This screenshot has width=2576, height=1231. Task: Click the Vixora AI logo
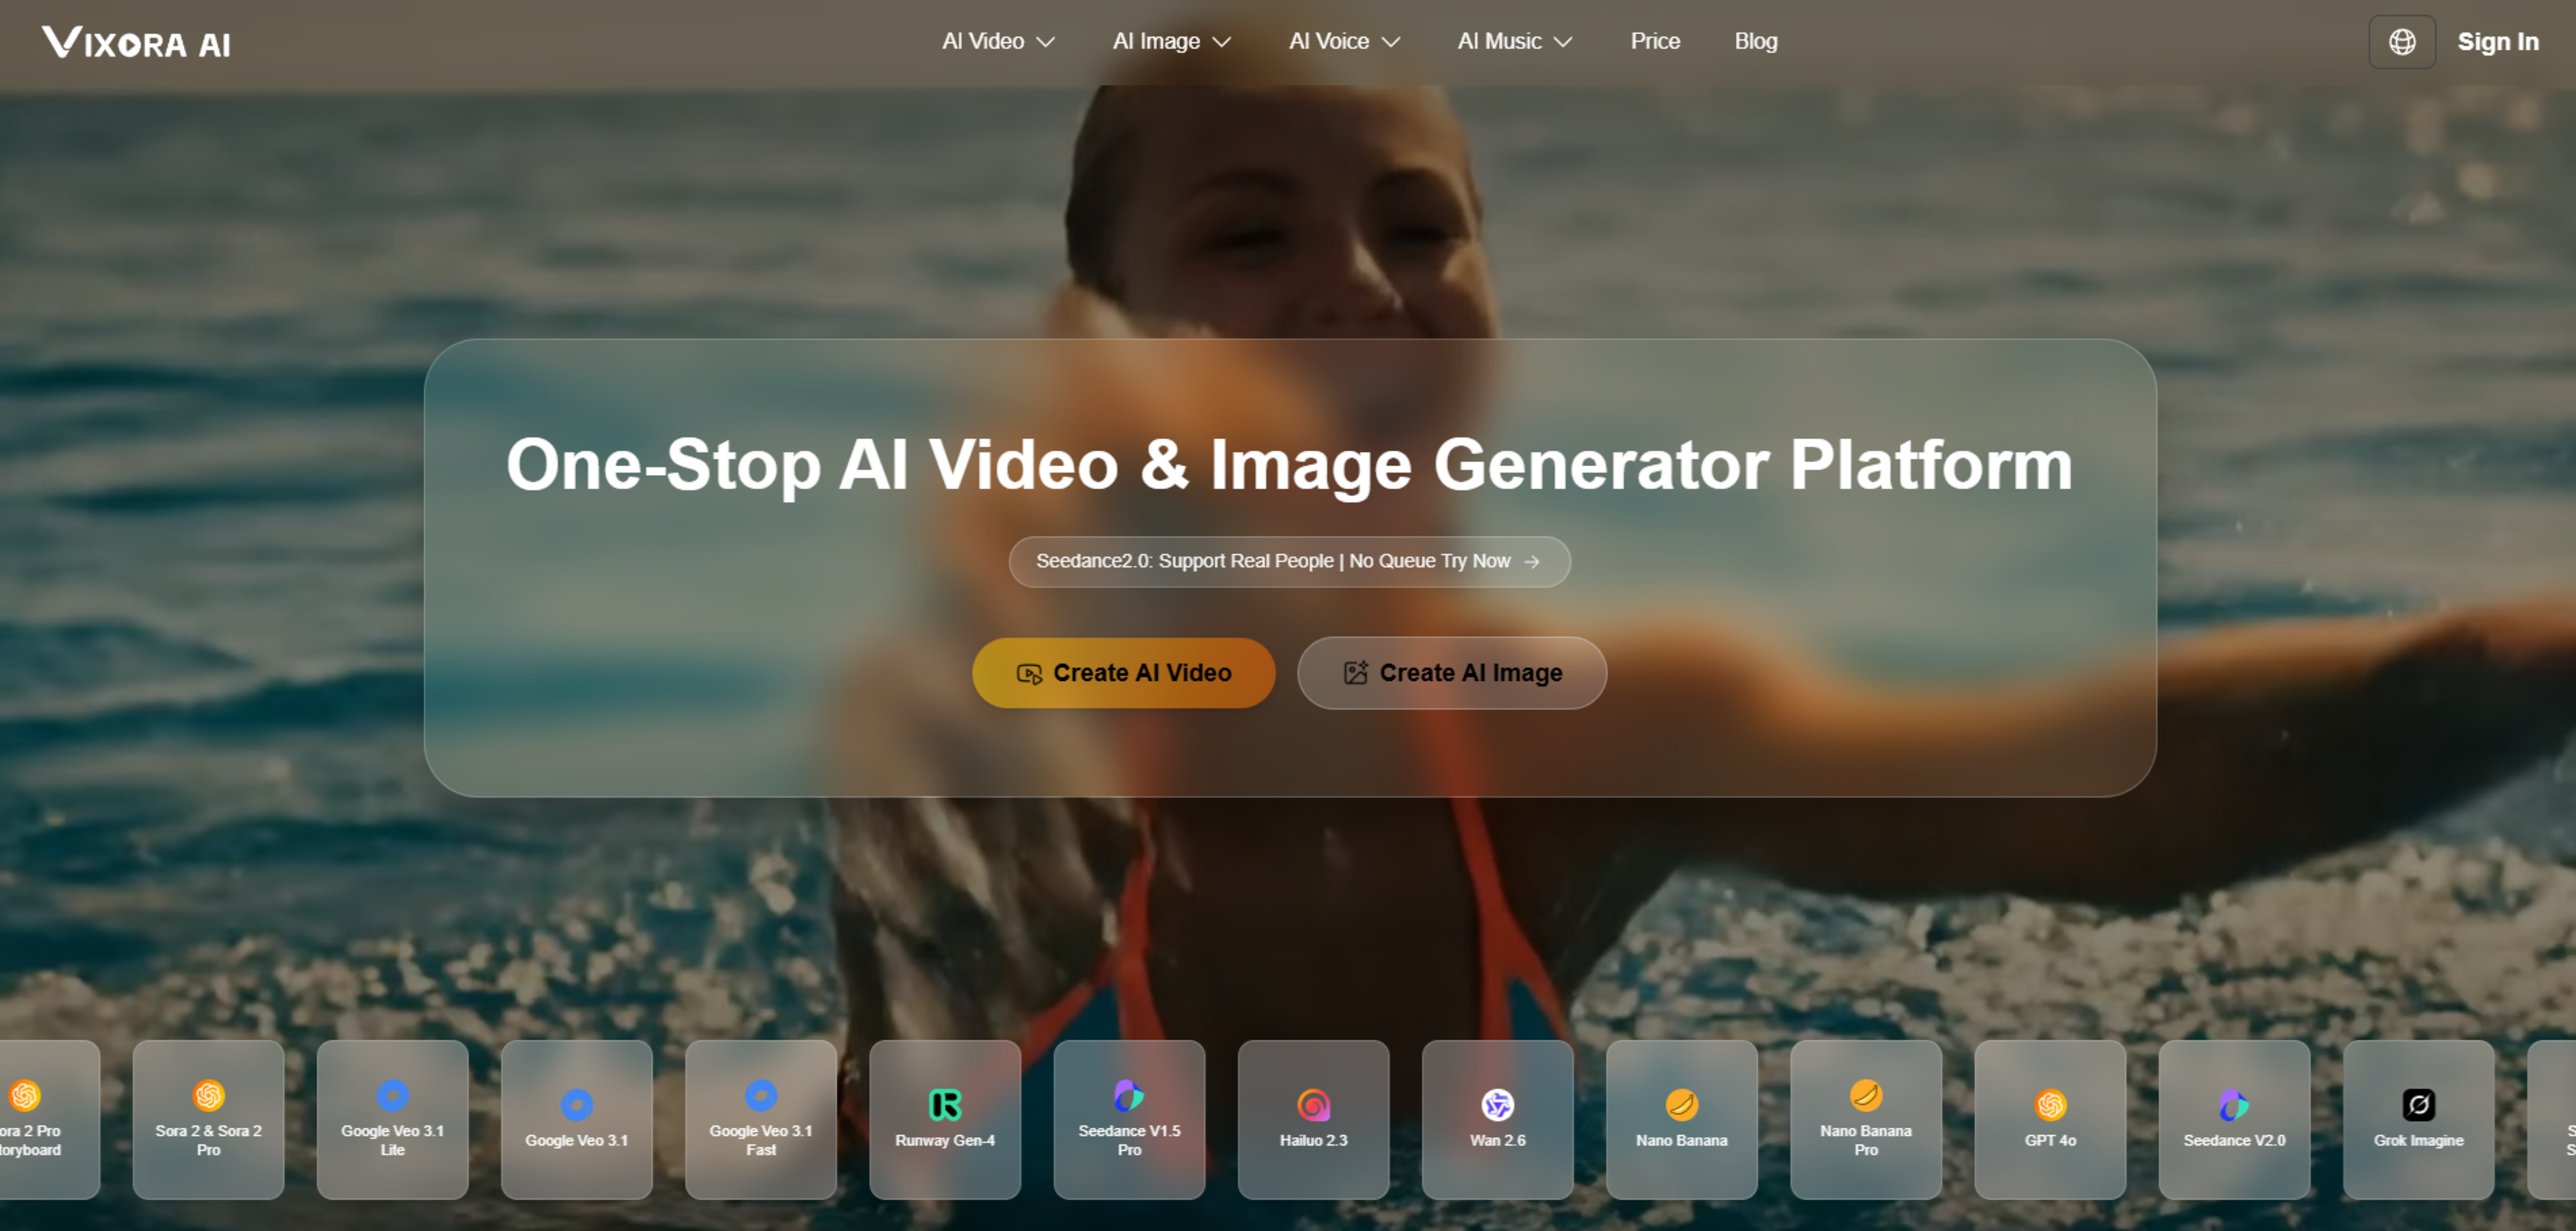(x=136, y=43)
